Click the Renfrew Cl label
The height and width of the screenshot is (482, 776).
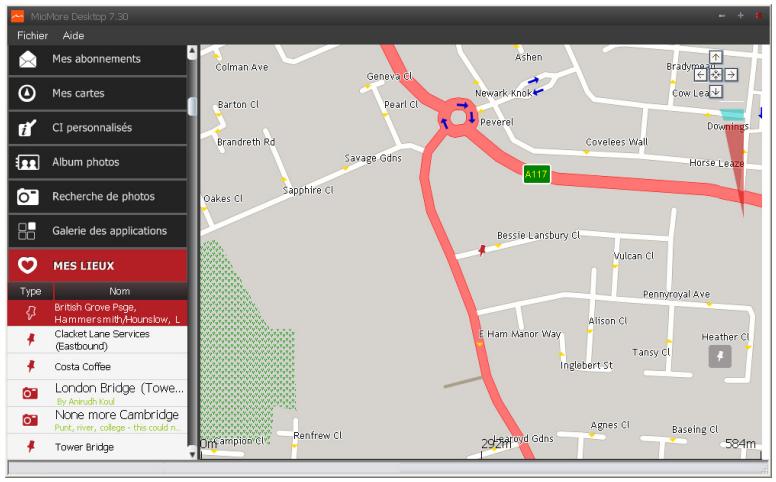(x=318, y=435)
